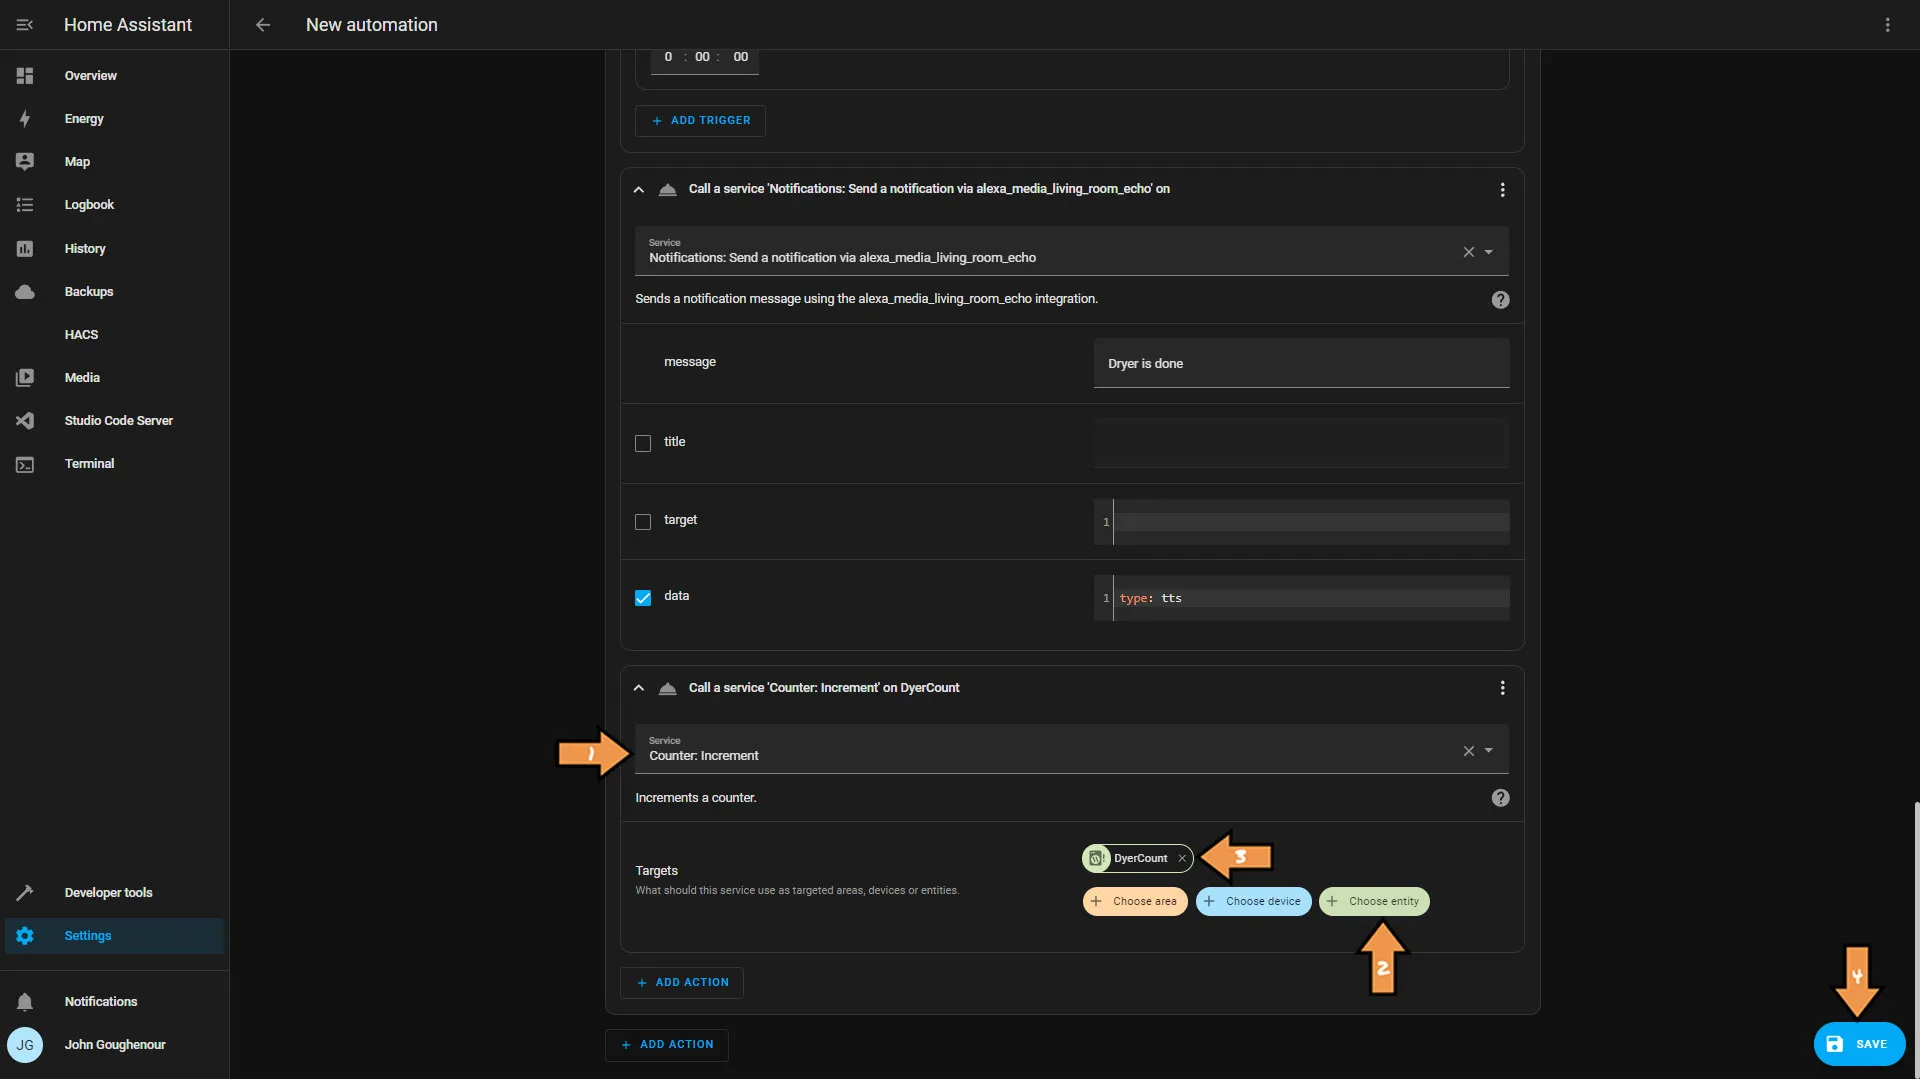Click the History chart icon
Image resolution: width=1920 pixels, height=1079 pixels.
25,249
